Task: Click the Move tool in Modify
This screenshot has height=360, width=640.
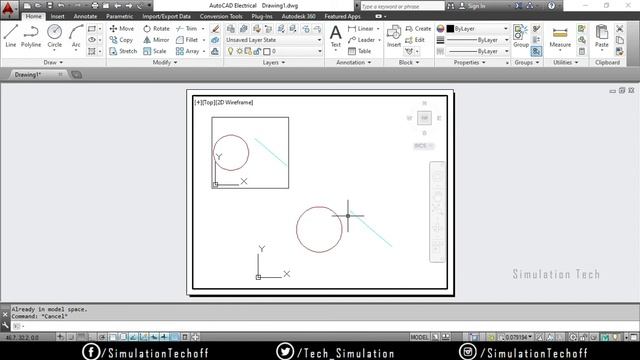Action: coord(122,29)
